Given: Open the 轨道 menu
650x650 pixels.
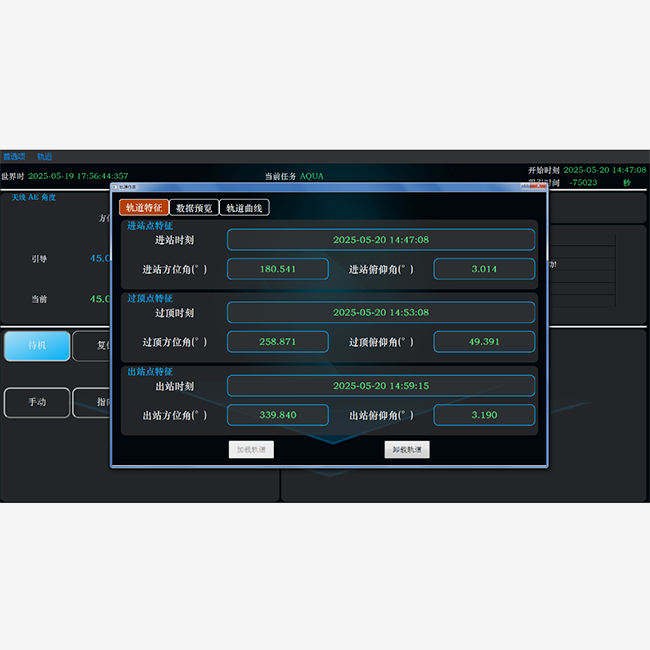Looking at the screenshot, I should tap(44, 156).
